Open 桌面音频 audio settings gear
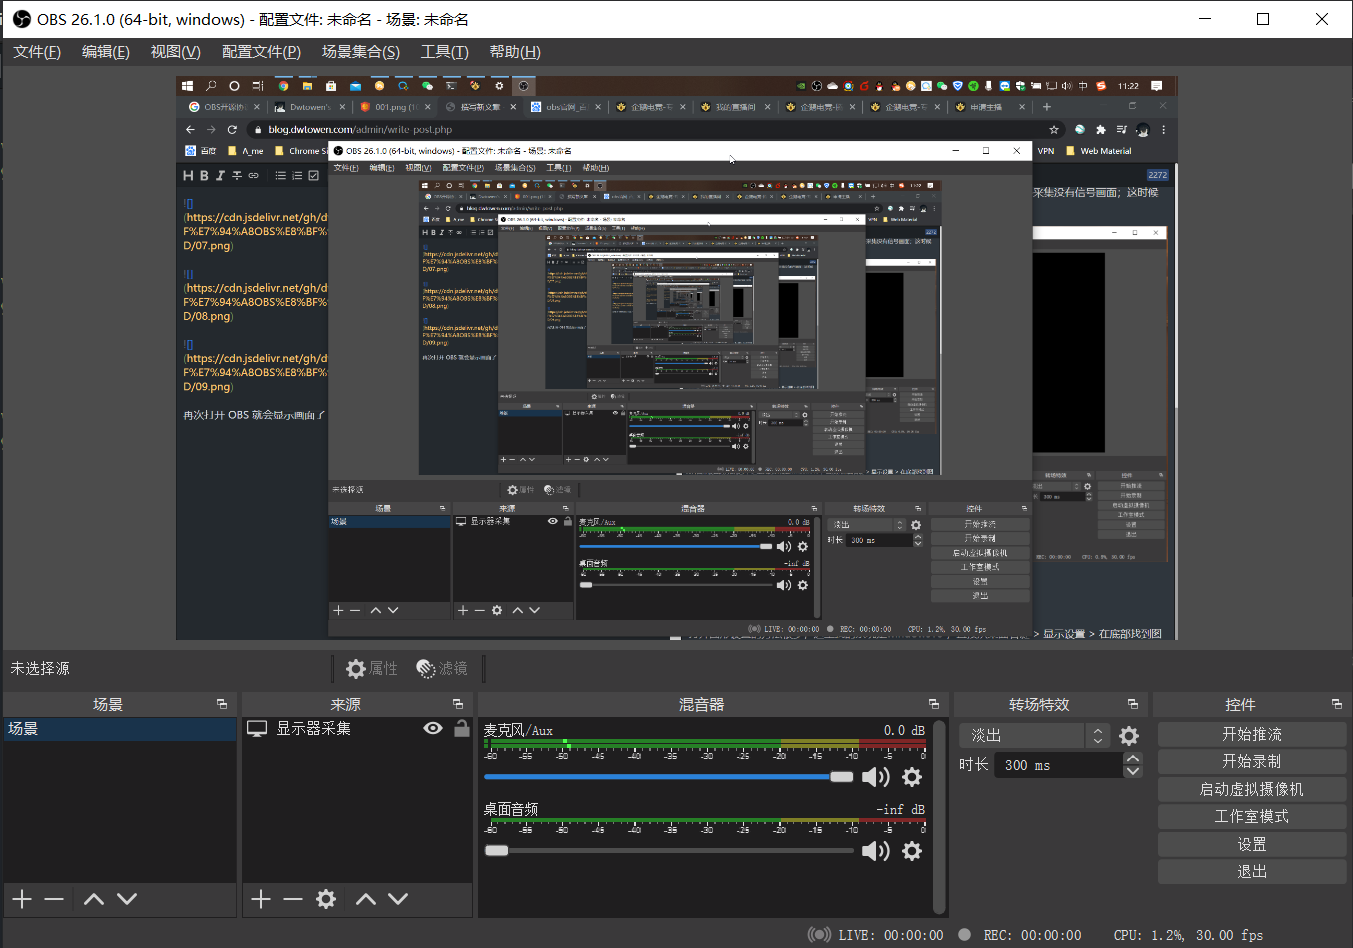Image resolution: width=1353 pixels, height=948 pixels. click(912, 851)
